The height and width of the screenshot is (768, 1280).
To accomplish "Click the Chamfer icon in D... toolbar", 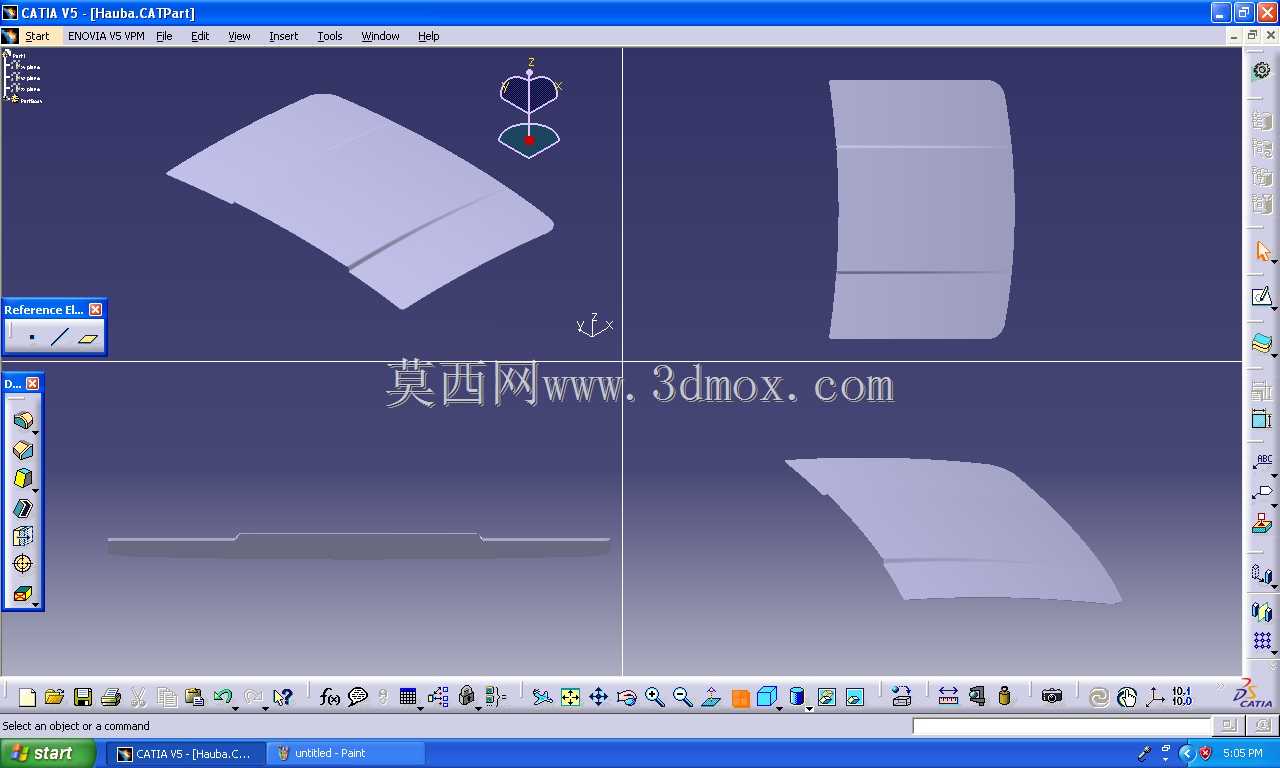I will (23, 450).
